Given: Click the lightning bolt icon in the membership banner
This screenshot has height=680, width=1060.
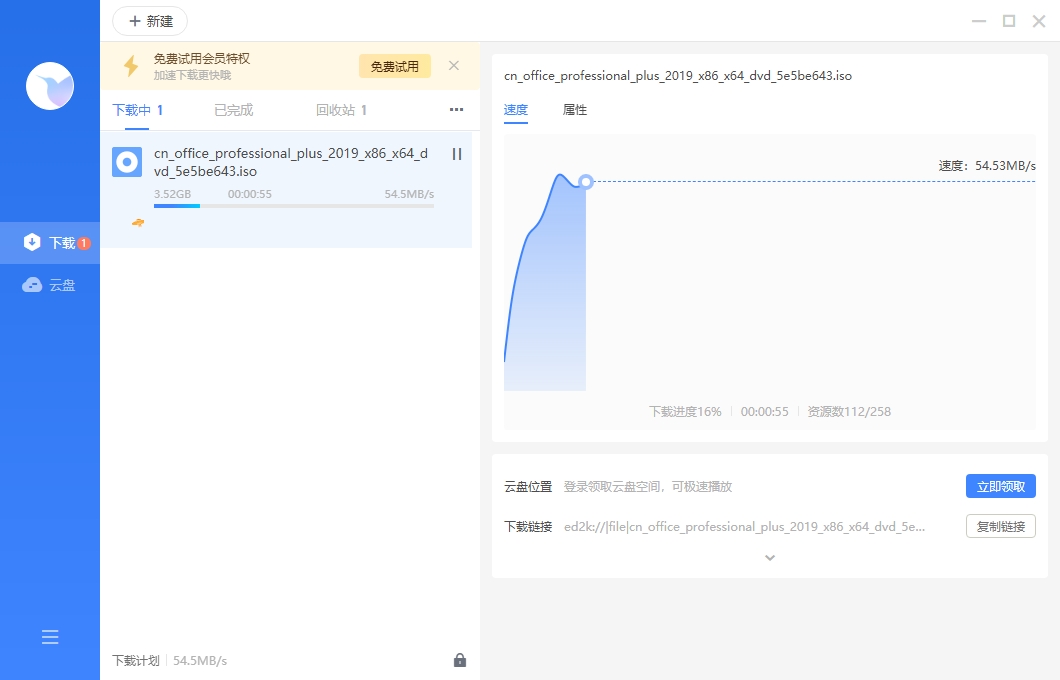Looking at the screenshot, I should (x=129, y=65).
